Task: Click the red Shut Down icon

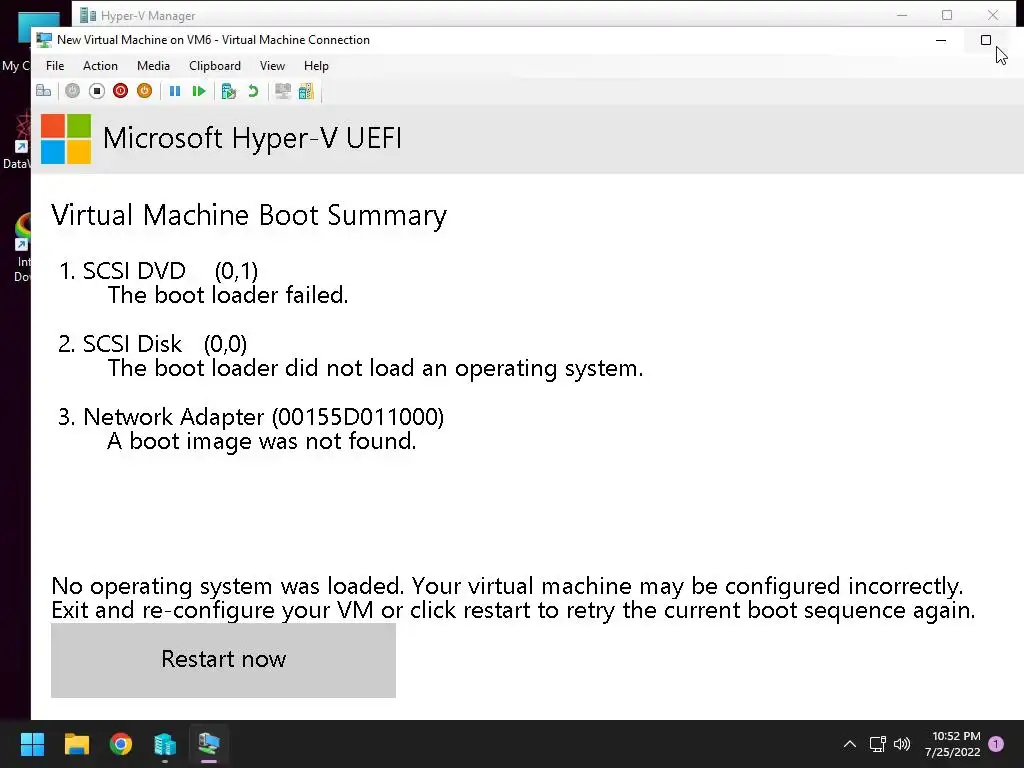Action: pyautogui.click(x=120, y=91)
